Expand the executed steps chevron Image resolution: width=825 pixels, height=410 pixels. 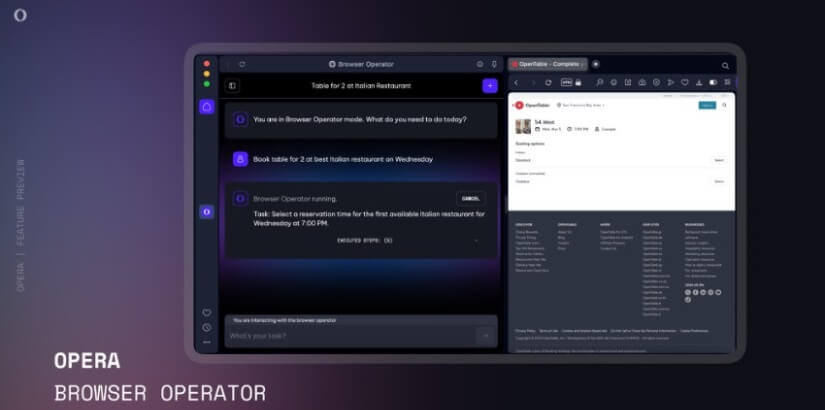[x=476, y=241]
